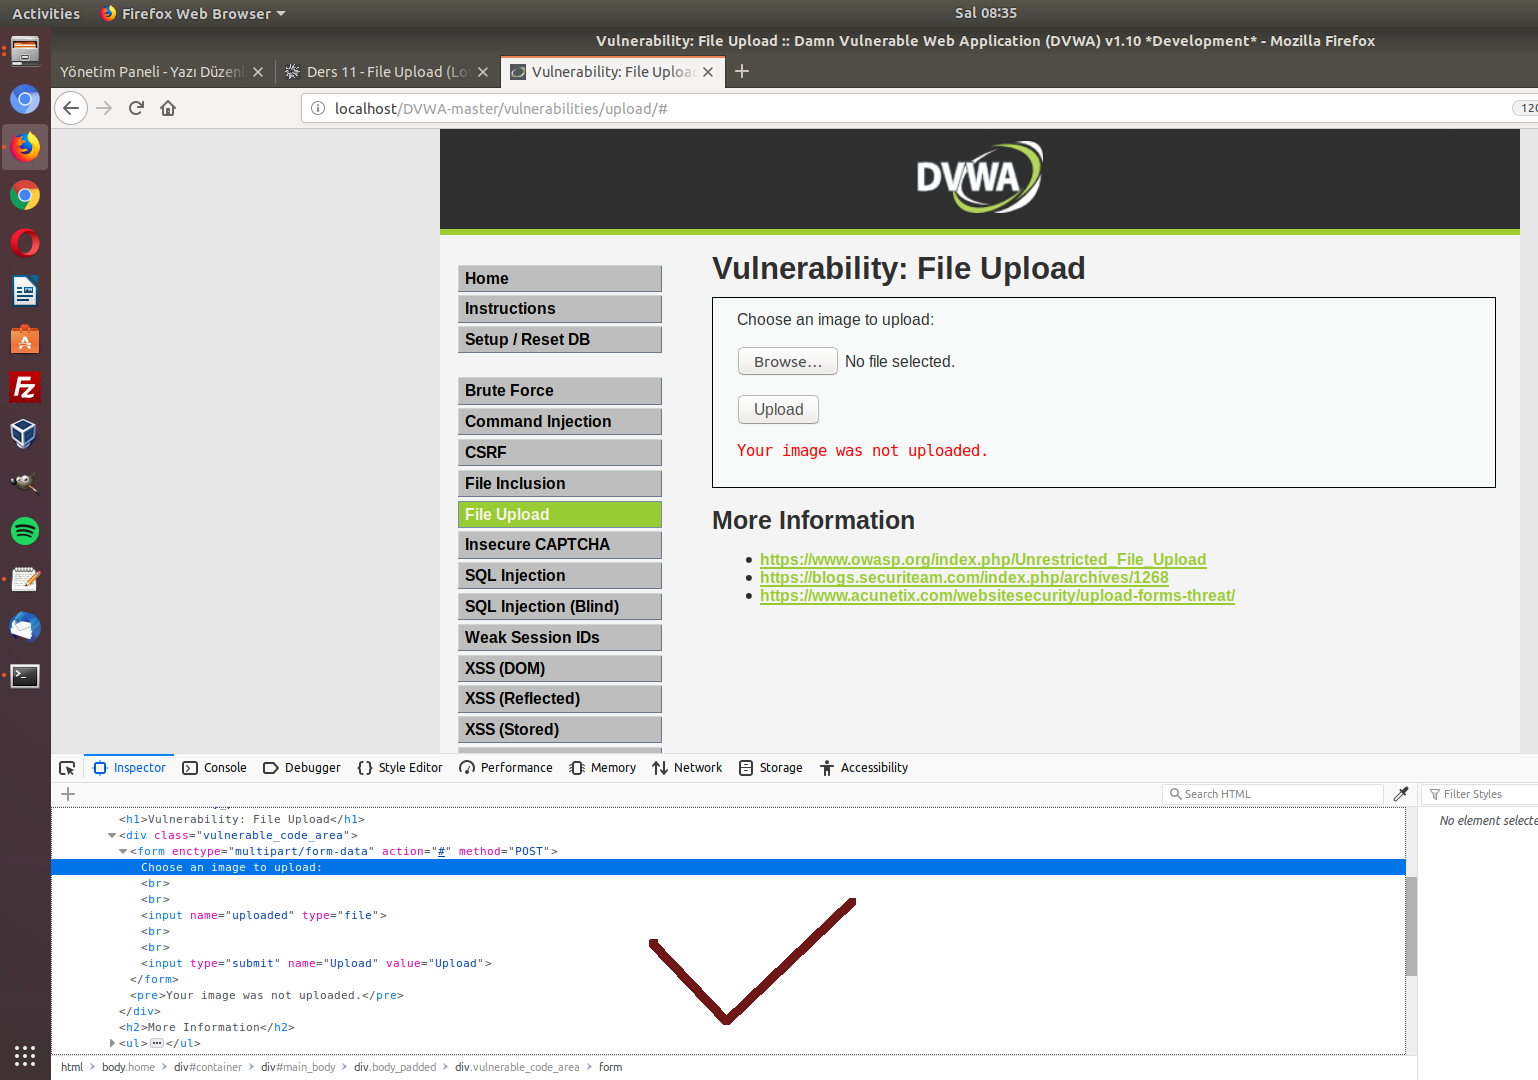The width and height of the screenshot is (1538, 1080).
Task: Open the XSS (Stored) page
Action: click(x=560, y=730)
